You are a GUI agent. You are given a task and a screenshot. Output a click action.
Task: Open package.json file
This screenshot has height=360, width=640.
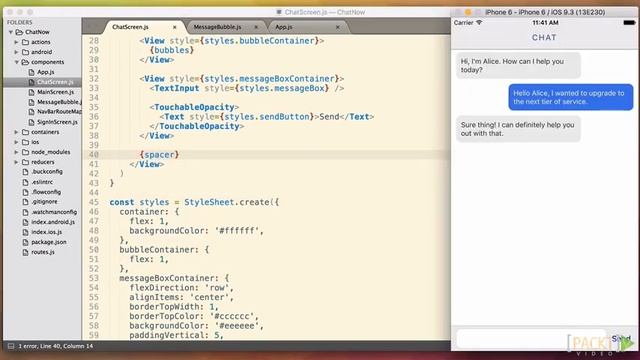[49, 242]
